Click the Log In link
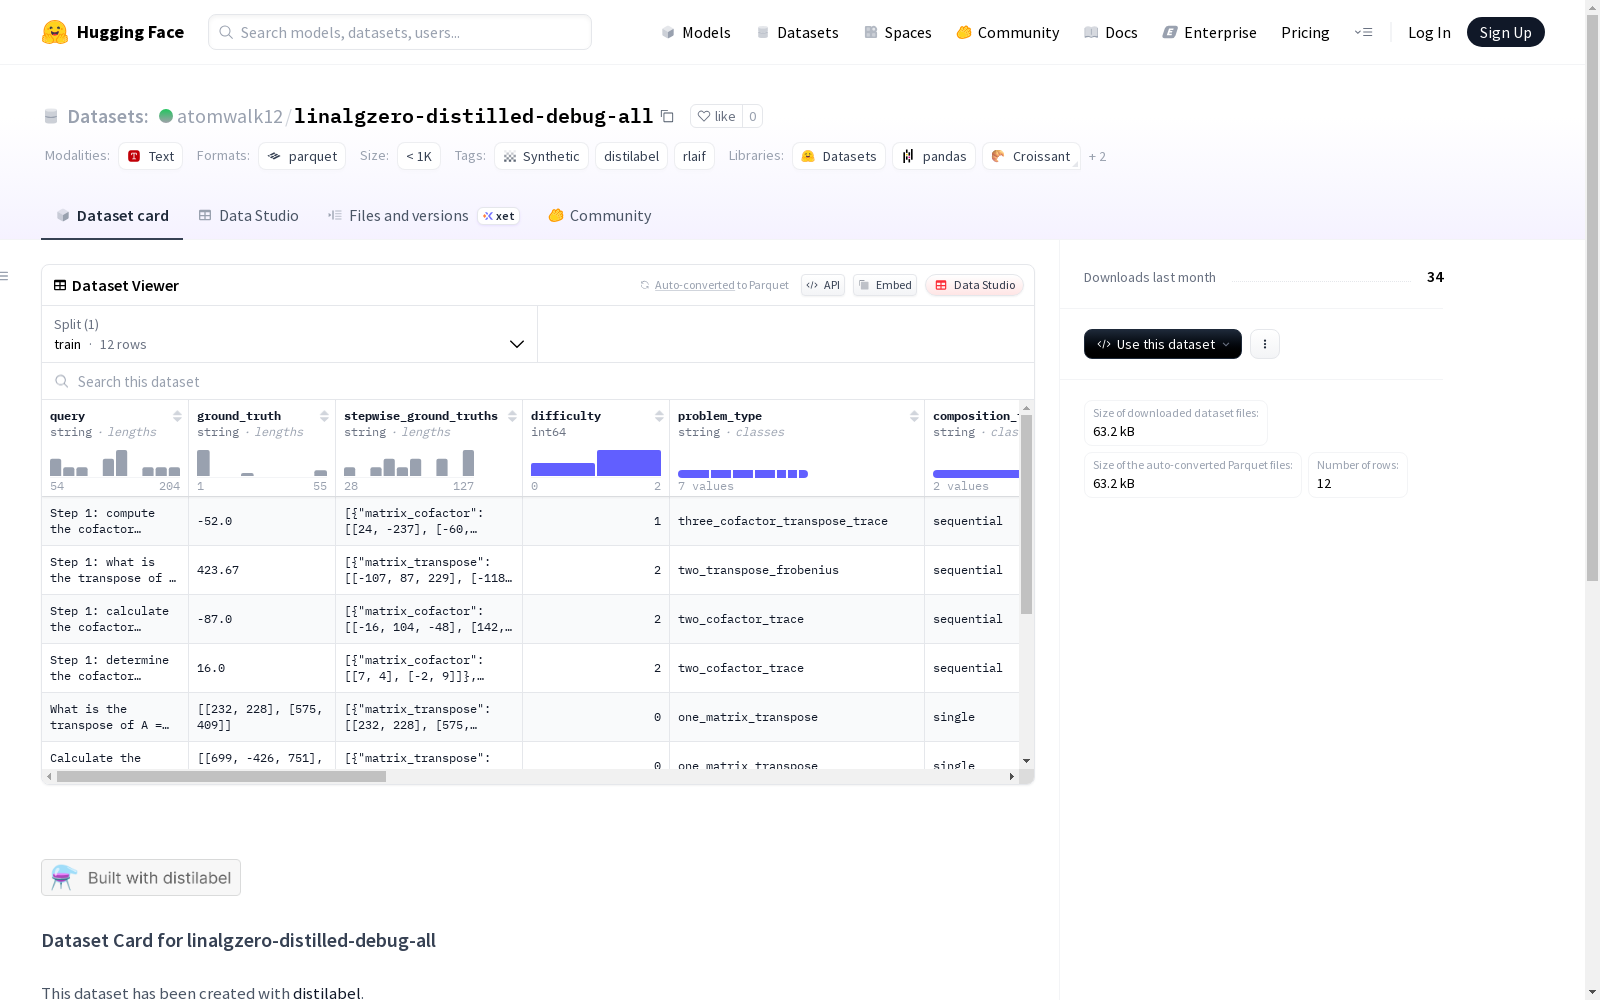Image resolution: width=1600 pixels, height=1000 pixels. click(x=1429, y=32)
